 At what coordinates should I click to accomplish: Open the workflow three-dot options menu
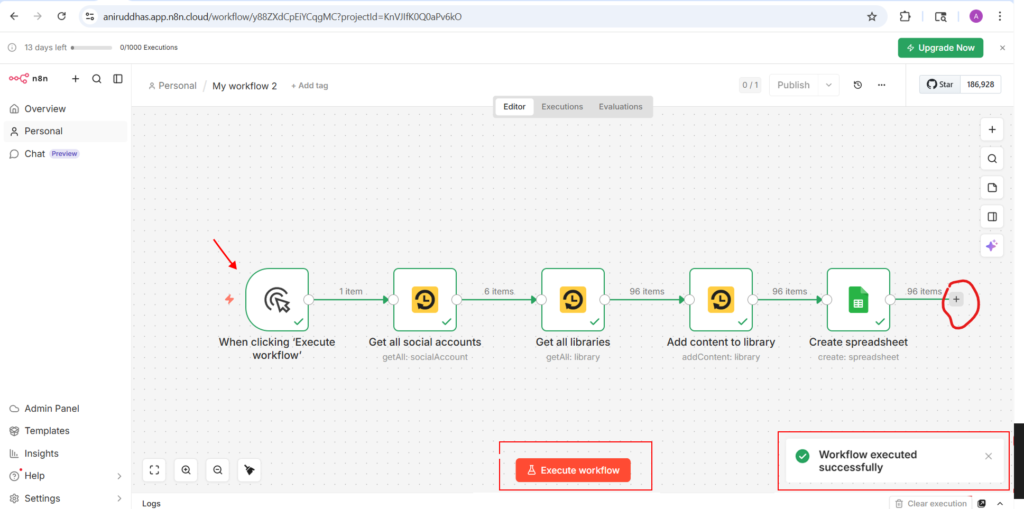(x=882, y=85)
